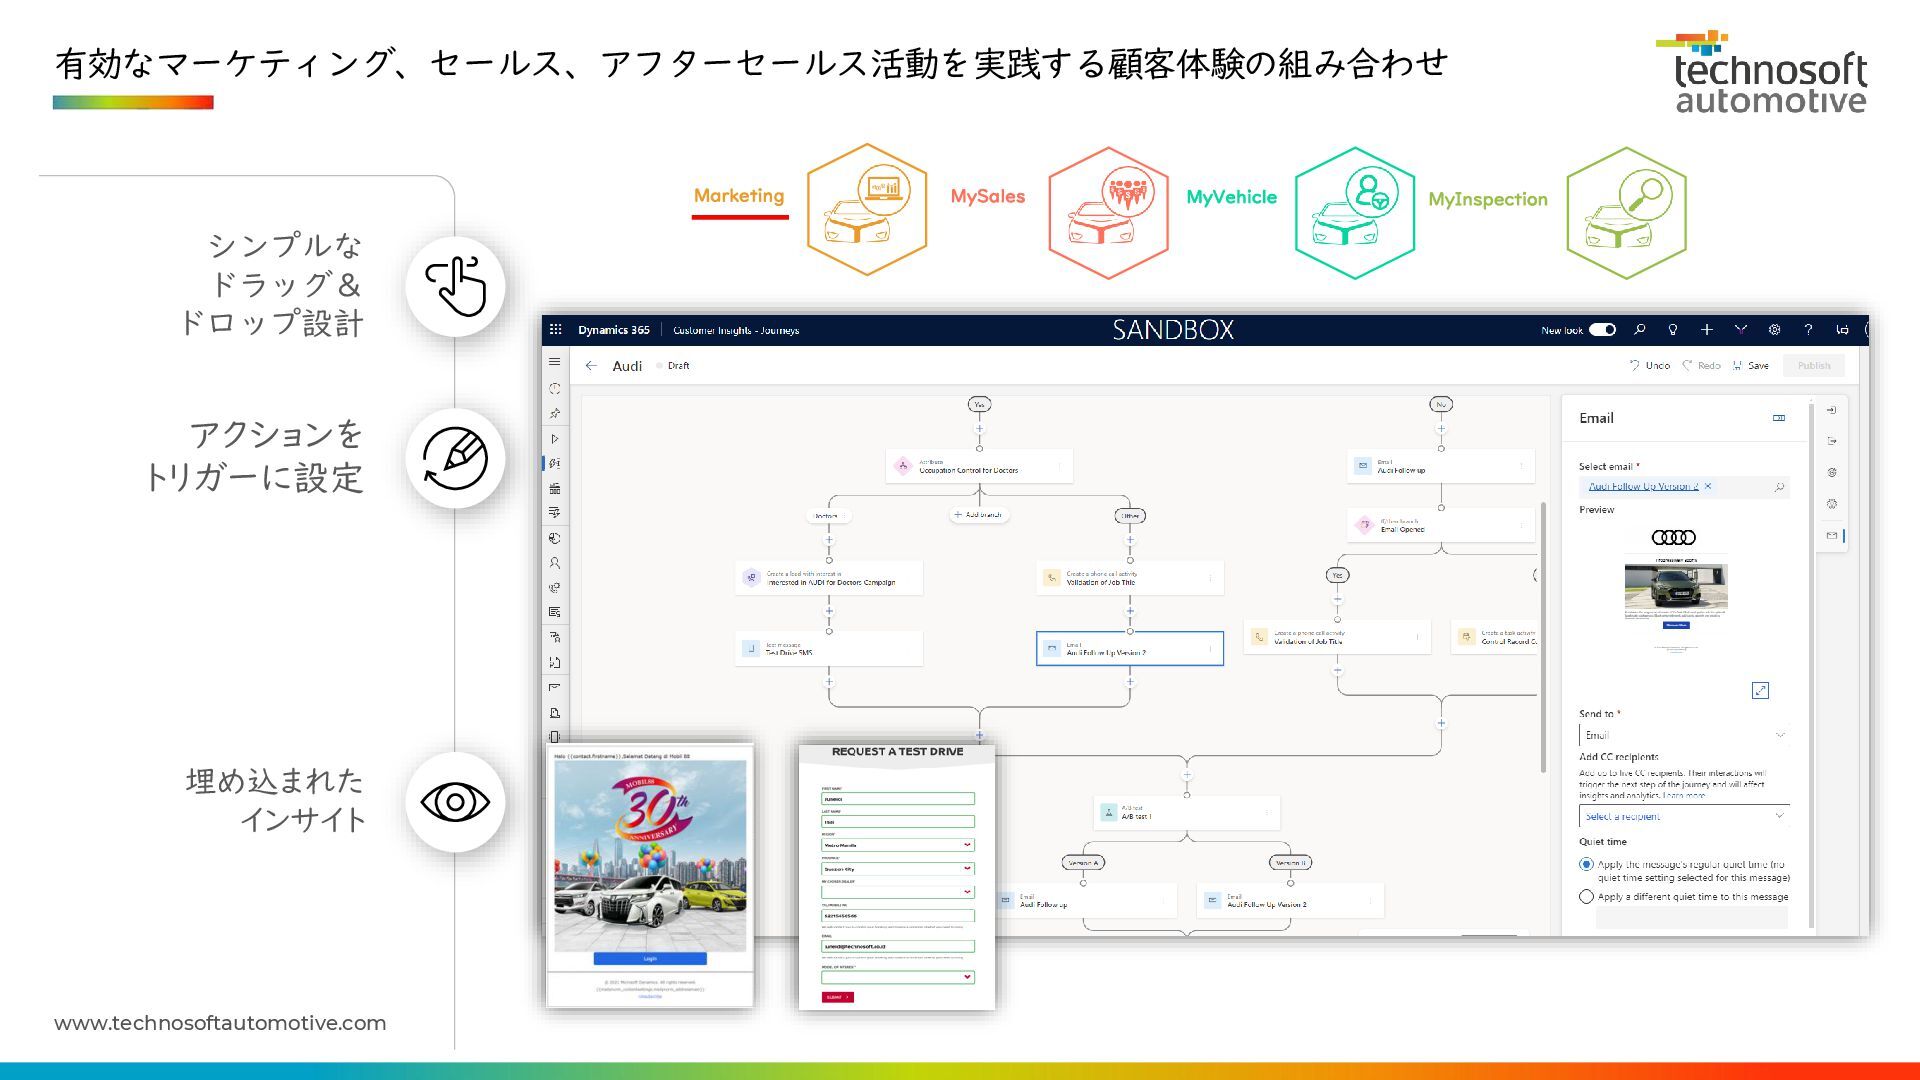Click the email field in test drive form
This screenshot has height=1080, width=1920.
coord(897,946)
